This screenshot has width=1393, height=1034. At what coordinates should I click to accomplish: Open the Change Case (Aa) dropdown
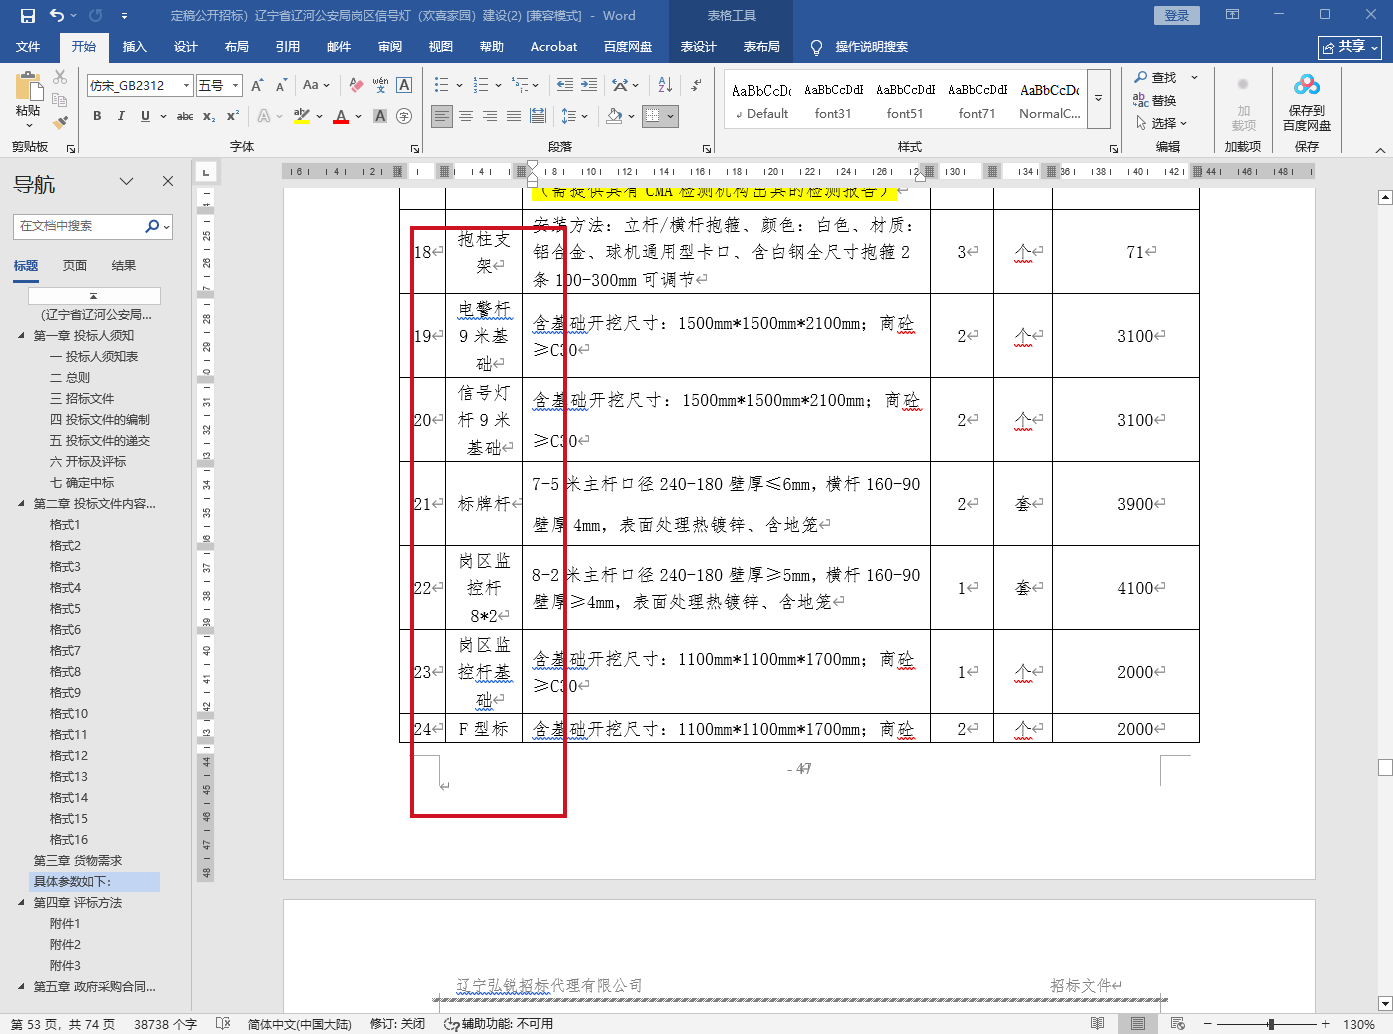[316, 86]
